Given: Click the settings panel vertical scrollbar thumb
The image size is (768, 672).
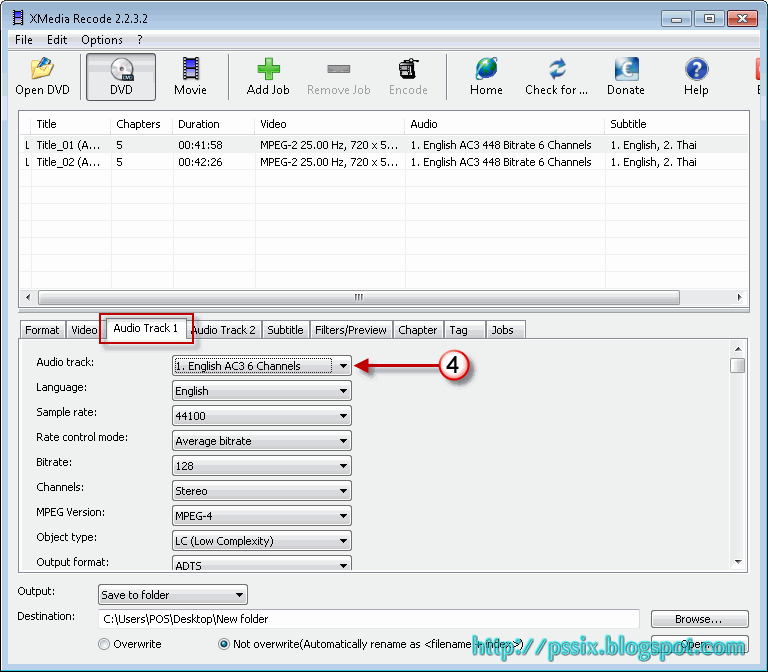Looking at the screenshot, I should coord(738,365).
